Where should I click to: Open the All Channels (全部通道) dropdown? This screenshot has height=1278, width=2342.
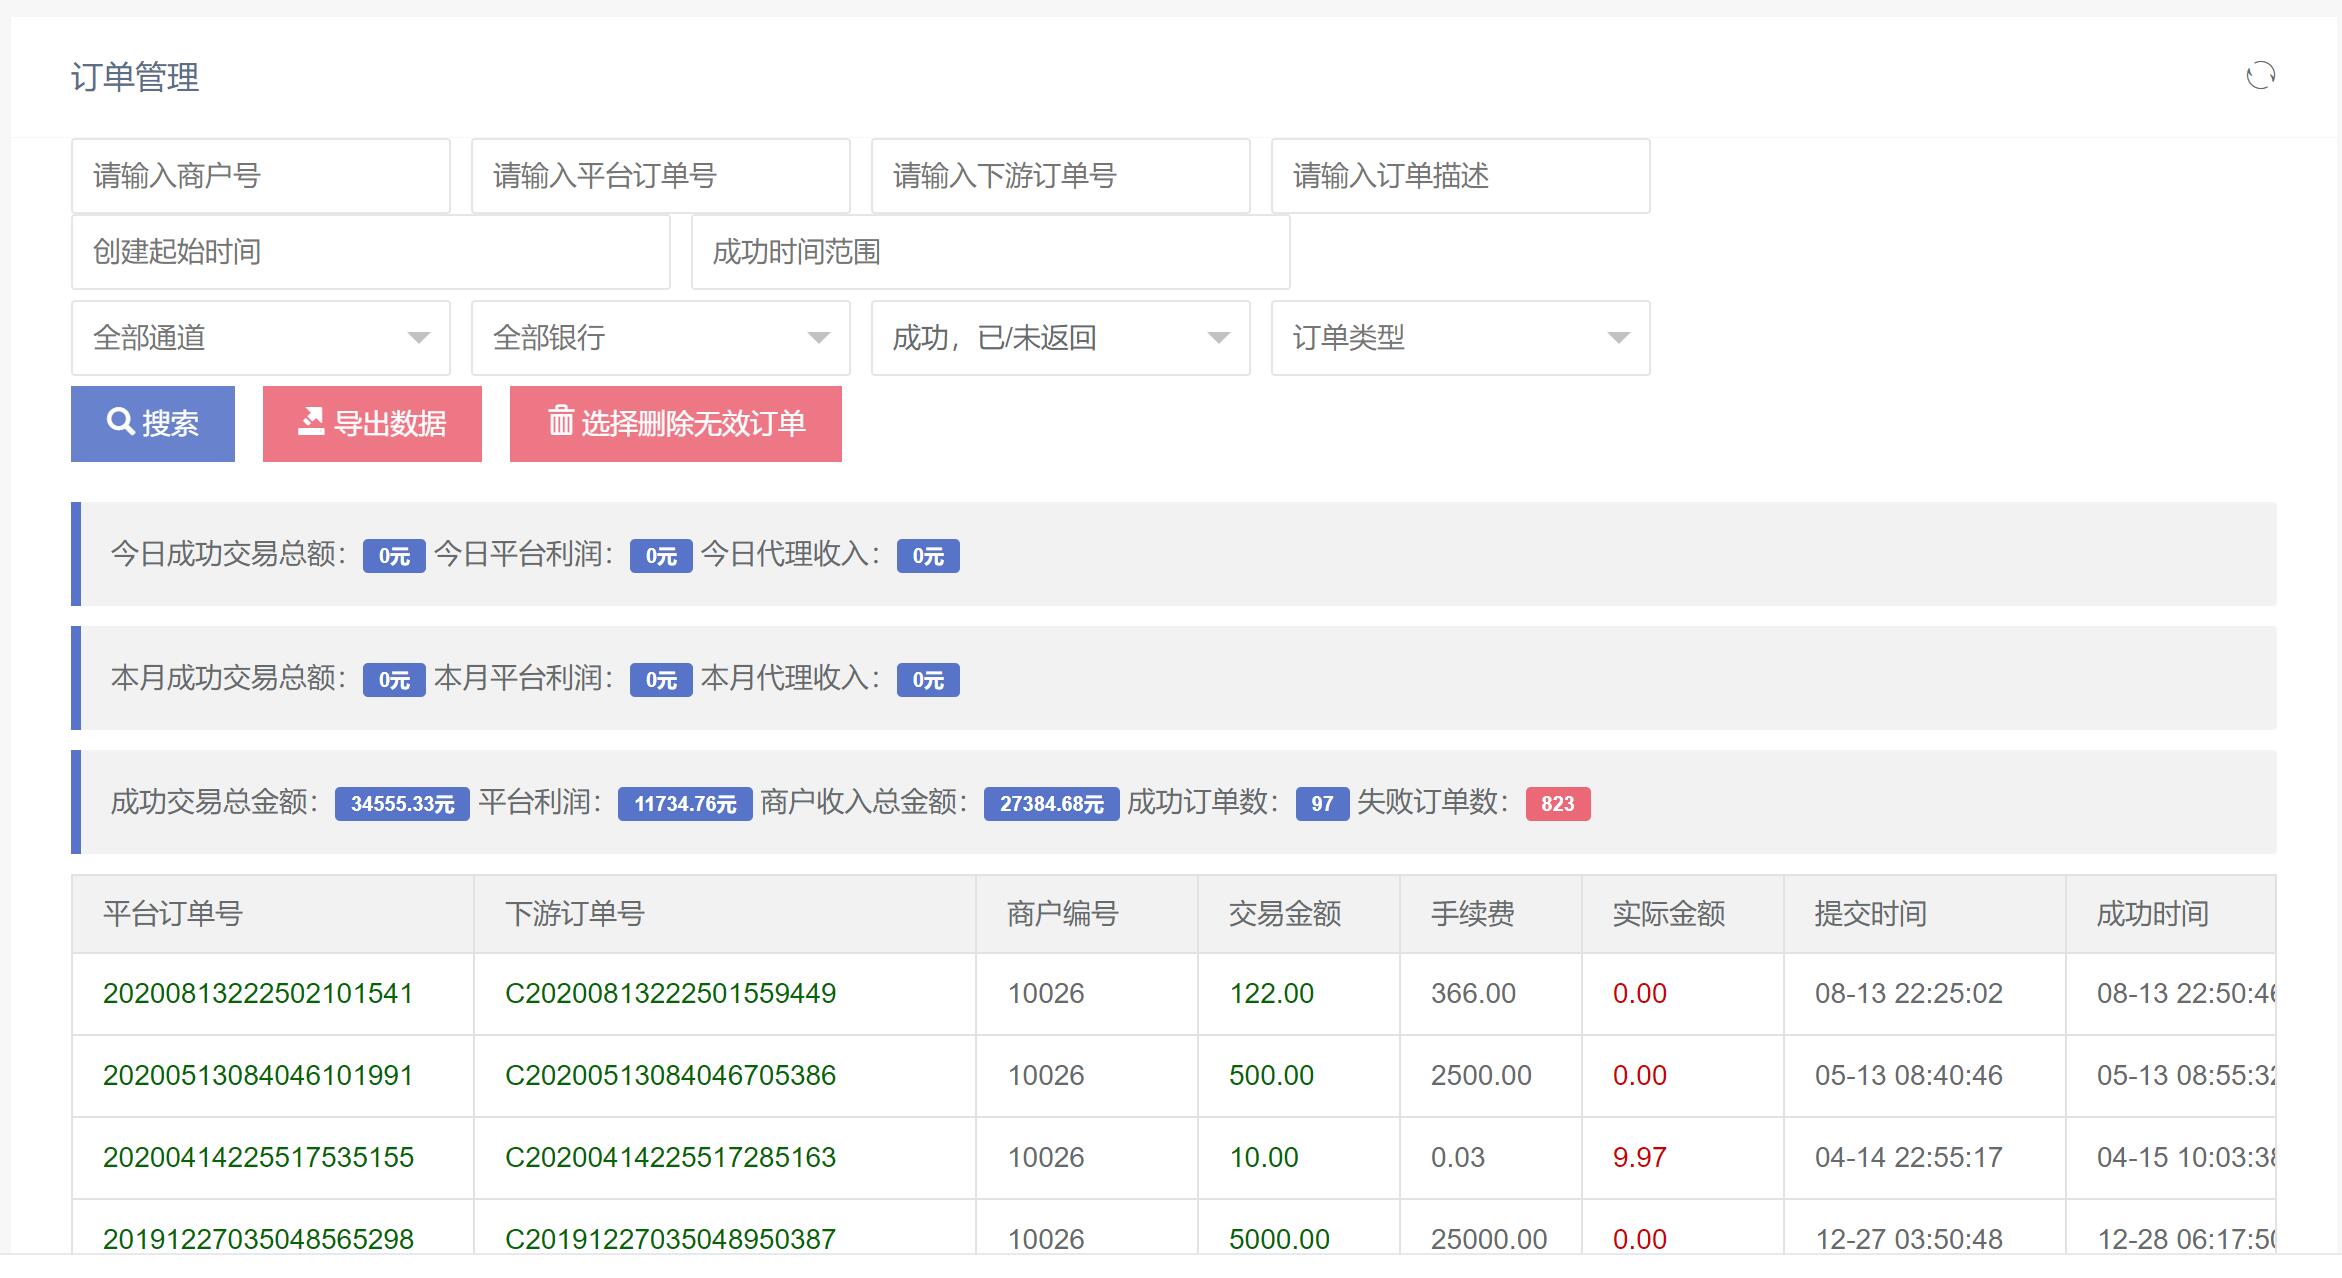click(x=260, y=338)
